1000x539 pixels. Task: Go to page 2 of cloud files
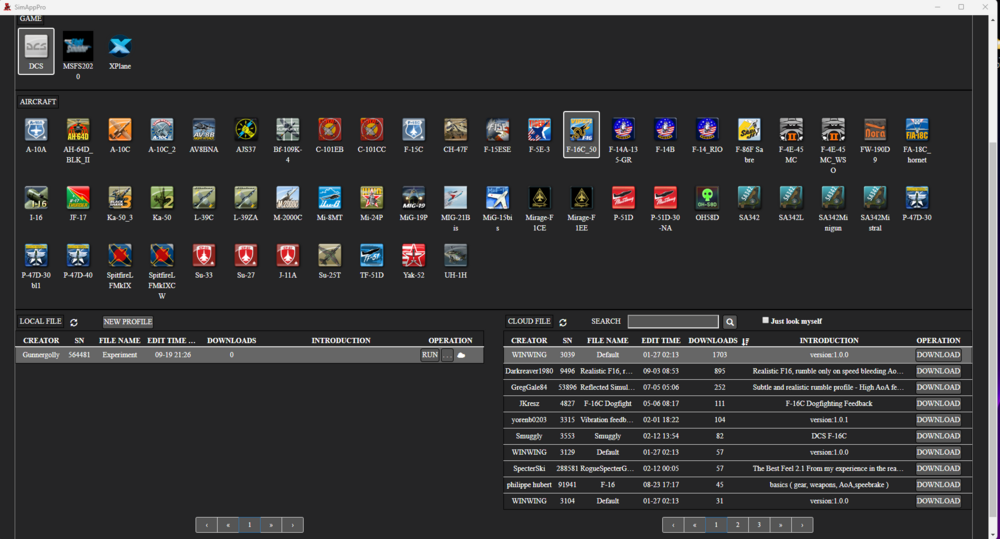[x=738, y=524]
